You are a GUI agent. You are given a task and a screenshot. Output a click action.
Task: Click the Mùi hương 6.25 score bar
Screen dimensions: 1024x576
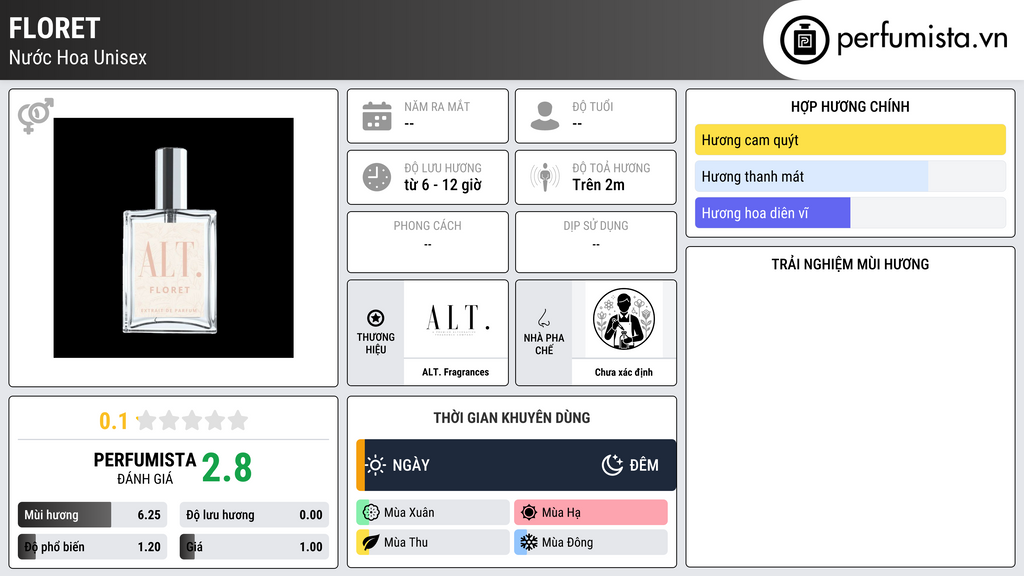[92, 515]
